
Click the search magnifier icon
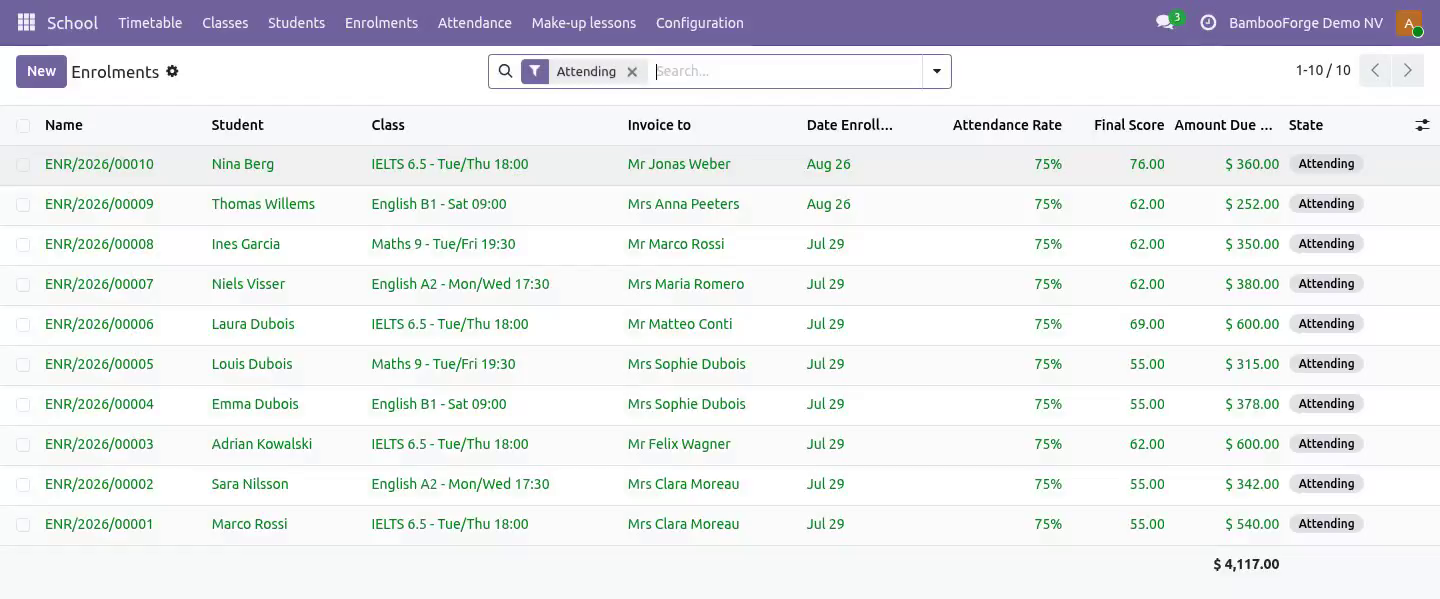pyautogui.click(x=505, y=71)
